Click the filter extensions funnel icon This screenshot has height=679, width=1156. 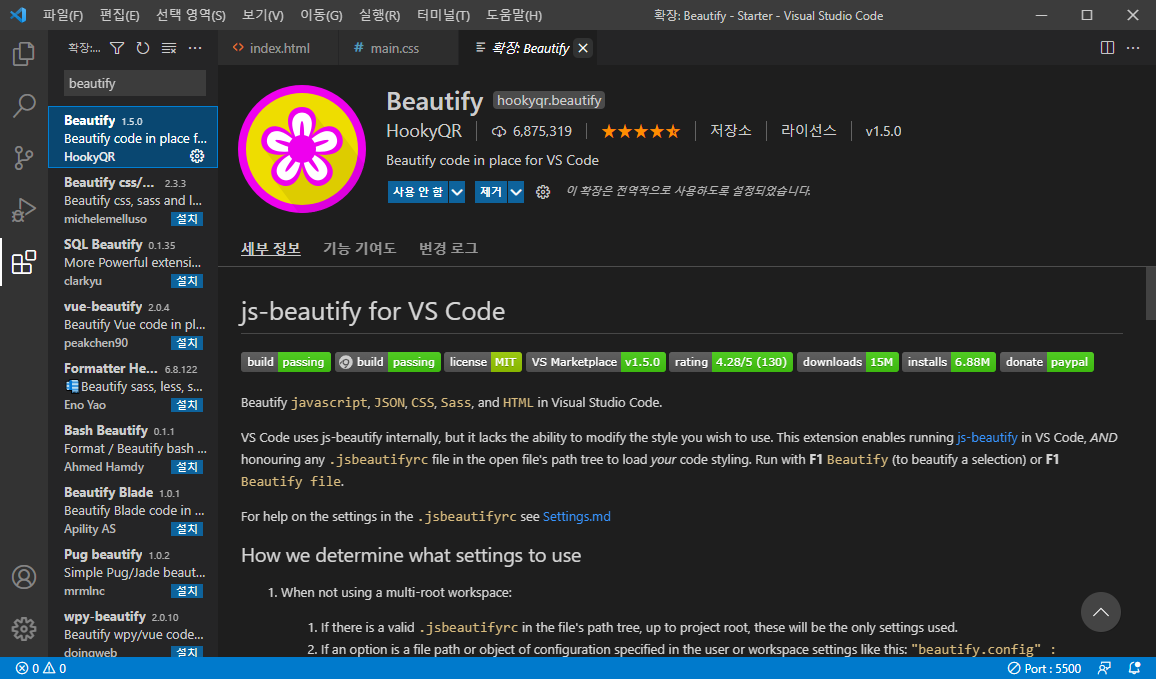click(x=116, y=48)
